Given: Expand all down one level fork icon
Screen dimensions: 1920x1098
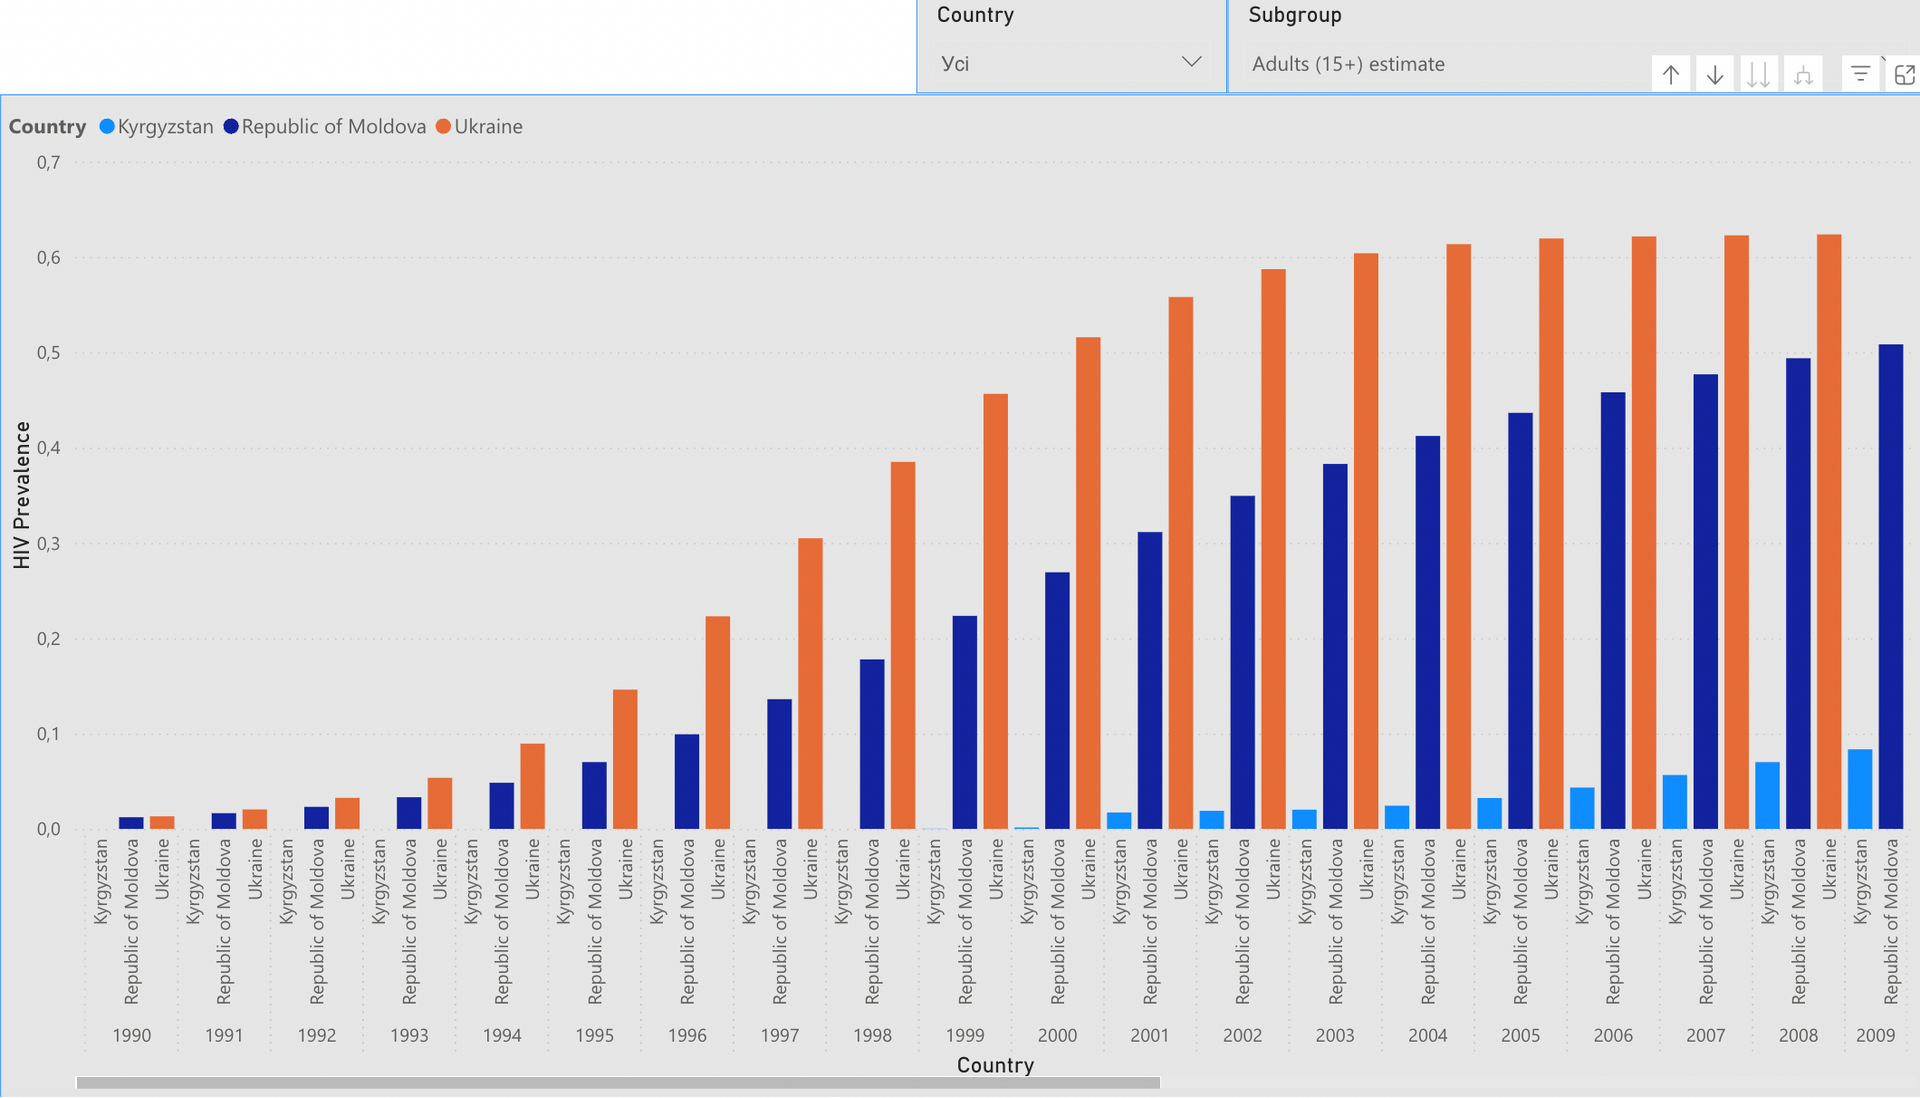Looking at the screenshot, I should 1803,74.
